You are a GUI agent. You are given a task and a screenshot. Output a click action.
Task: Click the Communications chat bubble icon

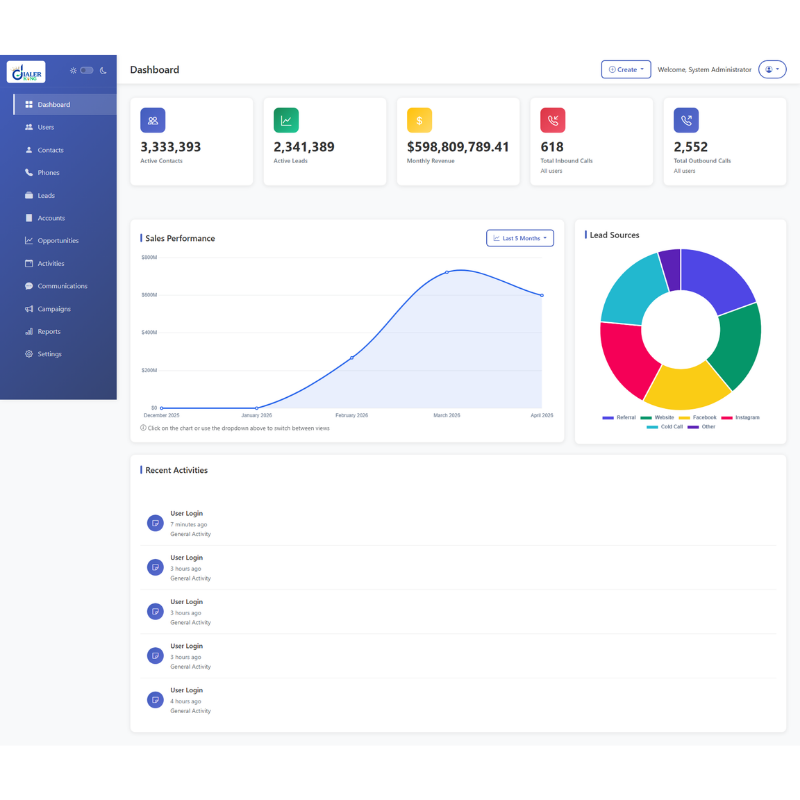[29, 286]
